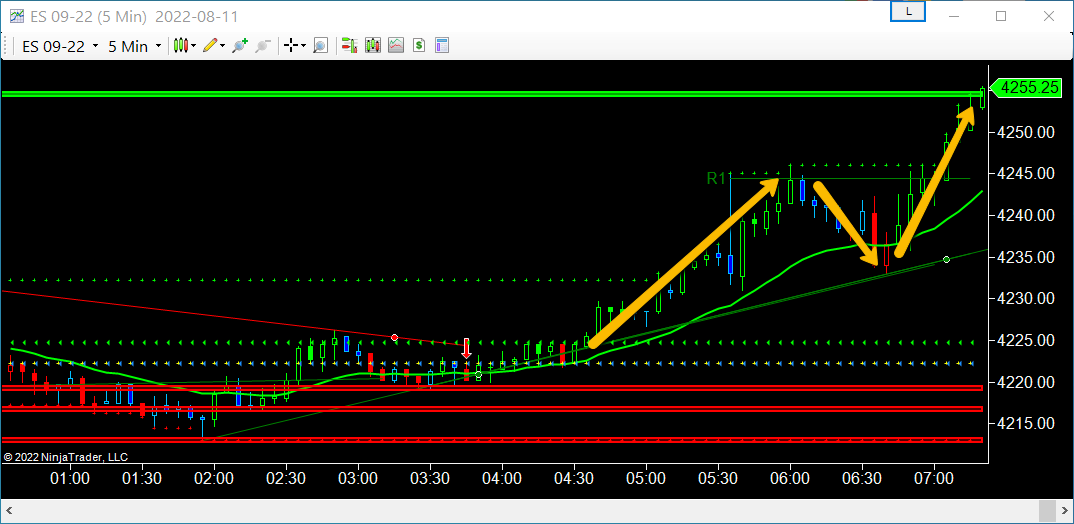Click the NinjaTrader chart window title icon

[x=16, y=15]
